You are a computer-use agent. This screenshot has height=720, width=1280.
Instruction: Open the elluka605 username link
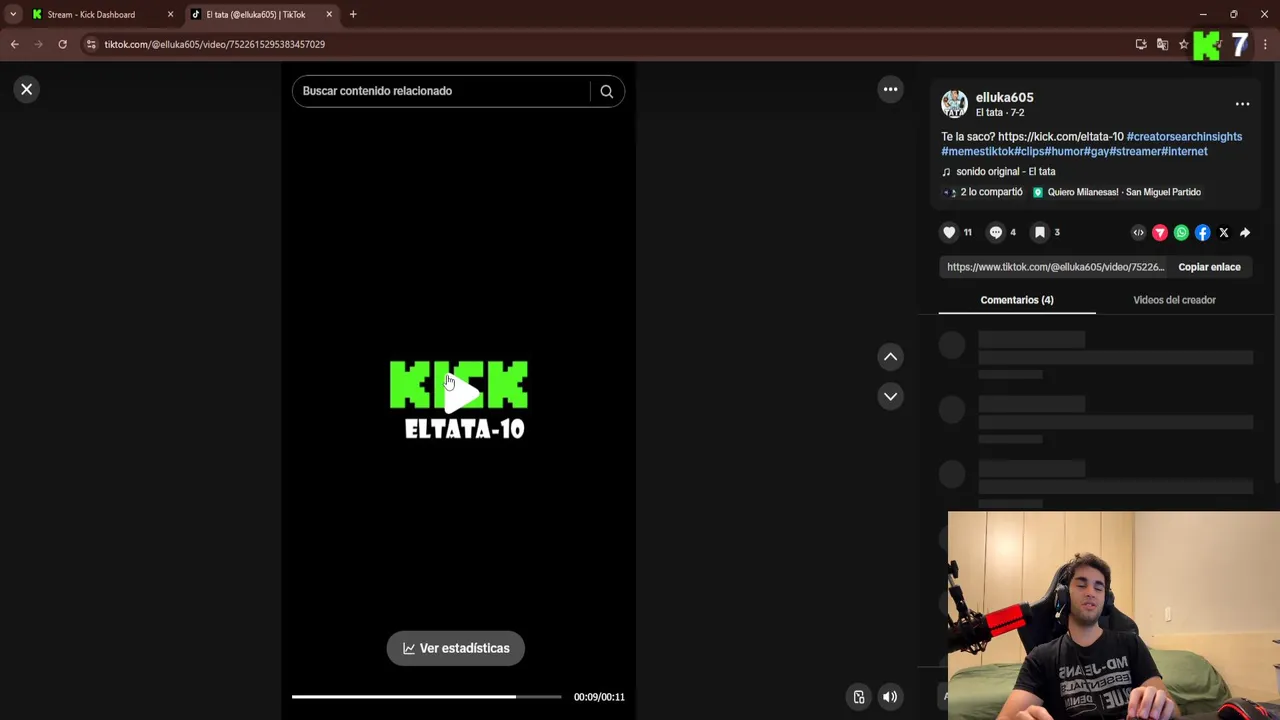tap(1004, 97)
